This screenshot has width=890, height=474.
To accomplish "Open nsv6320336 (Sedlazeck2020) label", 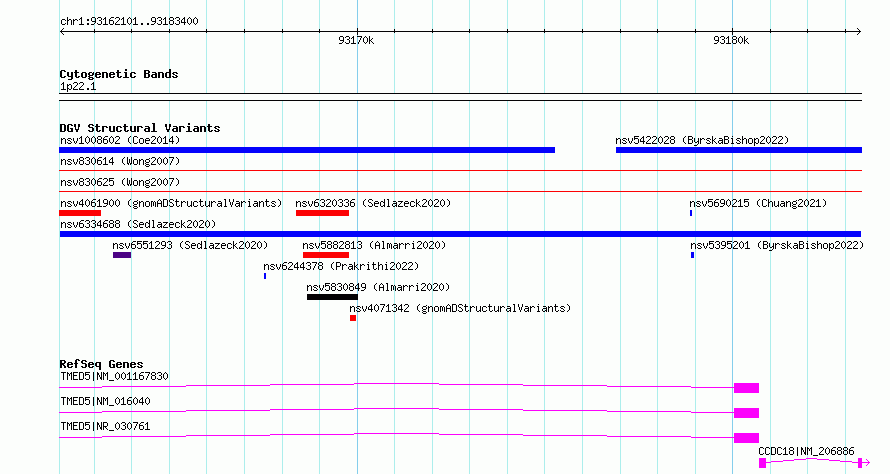I will click(373, 203).
